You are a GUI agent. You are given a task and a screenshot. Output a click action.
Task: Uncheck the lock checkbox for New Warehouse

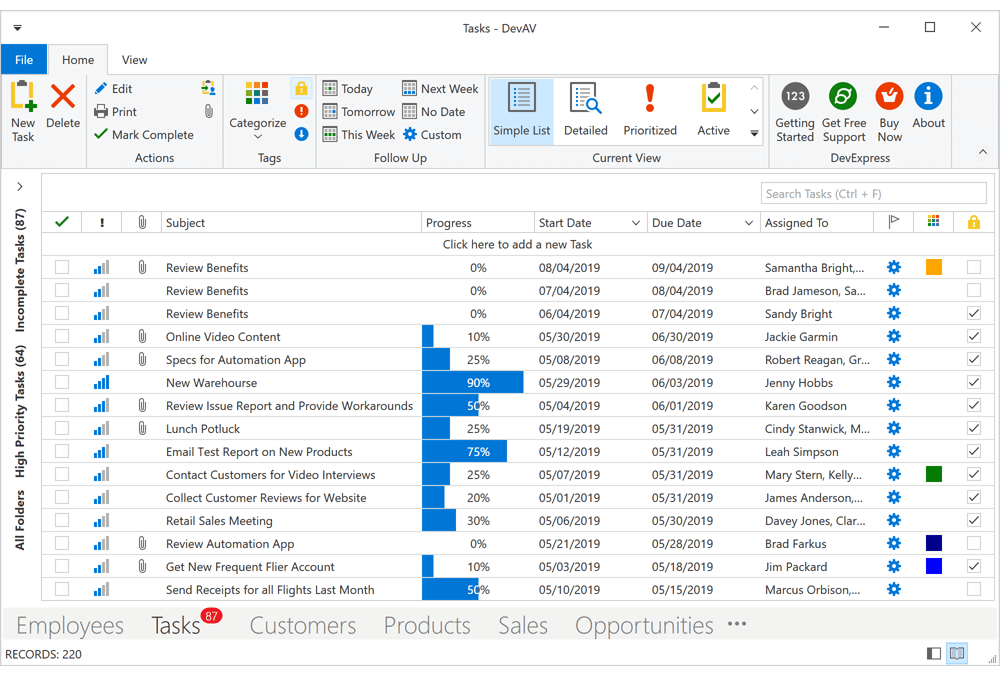973,382
